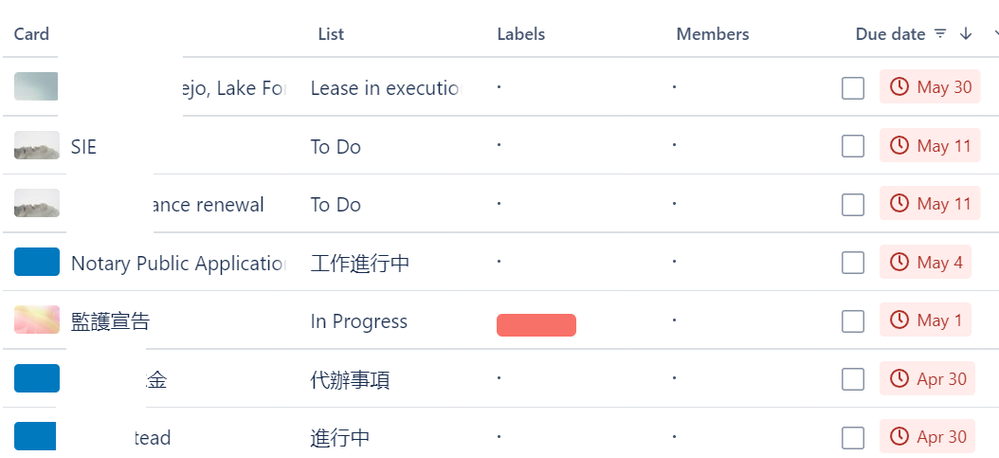Image resolution: width=999 pixels, height=458 pixels.
Task: Open the mountain cover thumbnail for SIE card
Action: (37, 145)
